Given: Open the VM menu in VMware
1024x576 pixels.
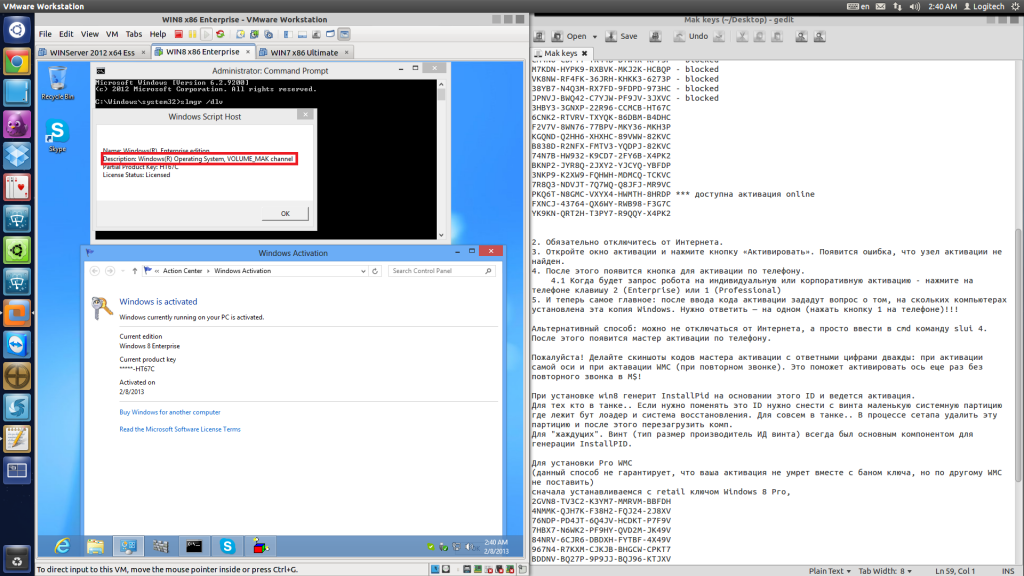Looking at the screenshot, I should (111, 34).
